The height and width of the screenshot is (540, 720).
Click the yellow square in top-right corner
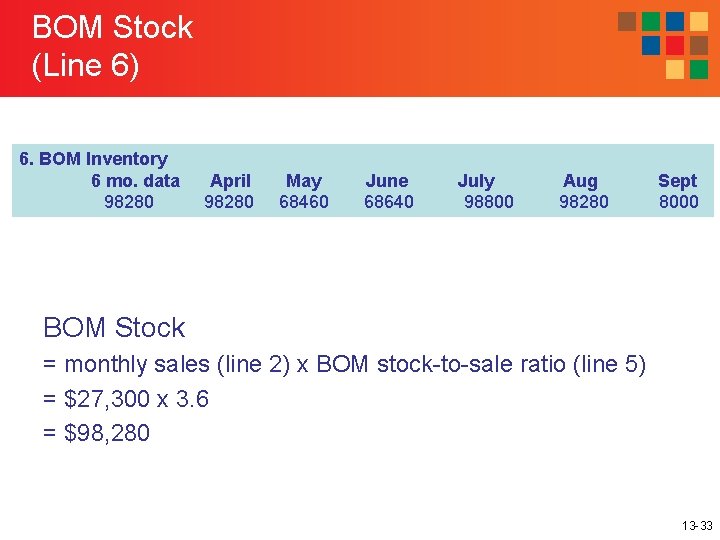(x=699, y=21)
